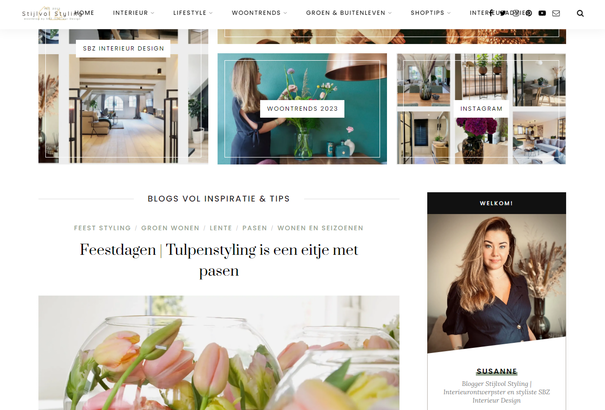The image size is (605, 410).
Task: Open the email envelope icon
Action: click(x=556, y=13)
